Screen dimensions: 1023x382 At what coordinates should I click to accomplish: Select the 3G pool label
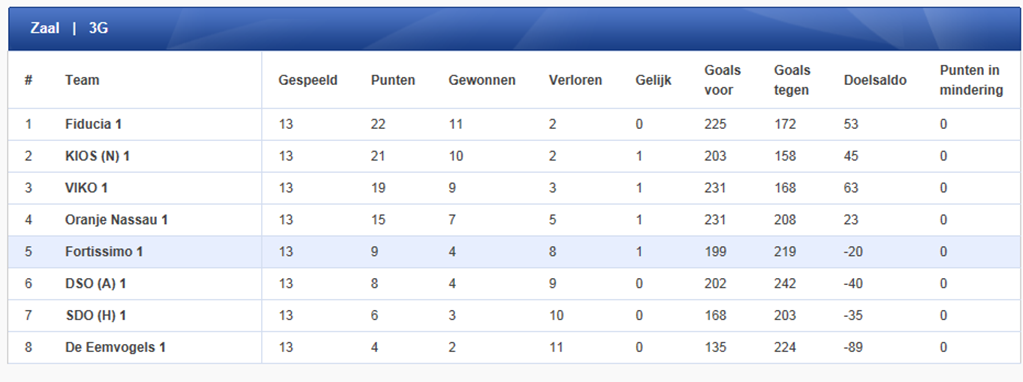(99, 28)
